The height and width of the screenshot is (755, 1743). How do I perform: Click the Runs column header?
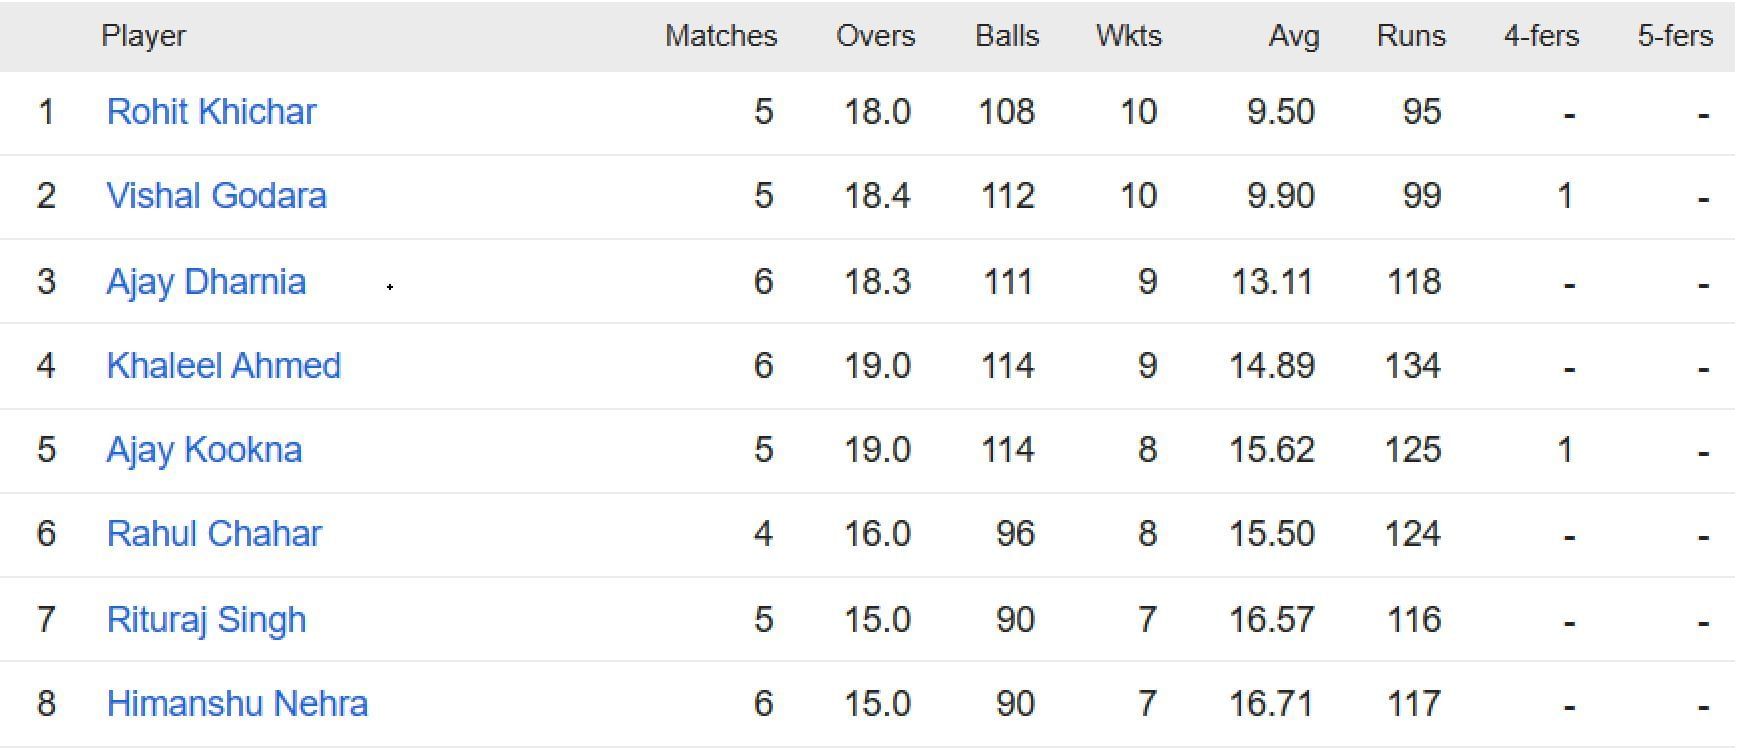(1410, 36)
